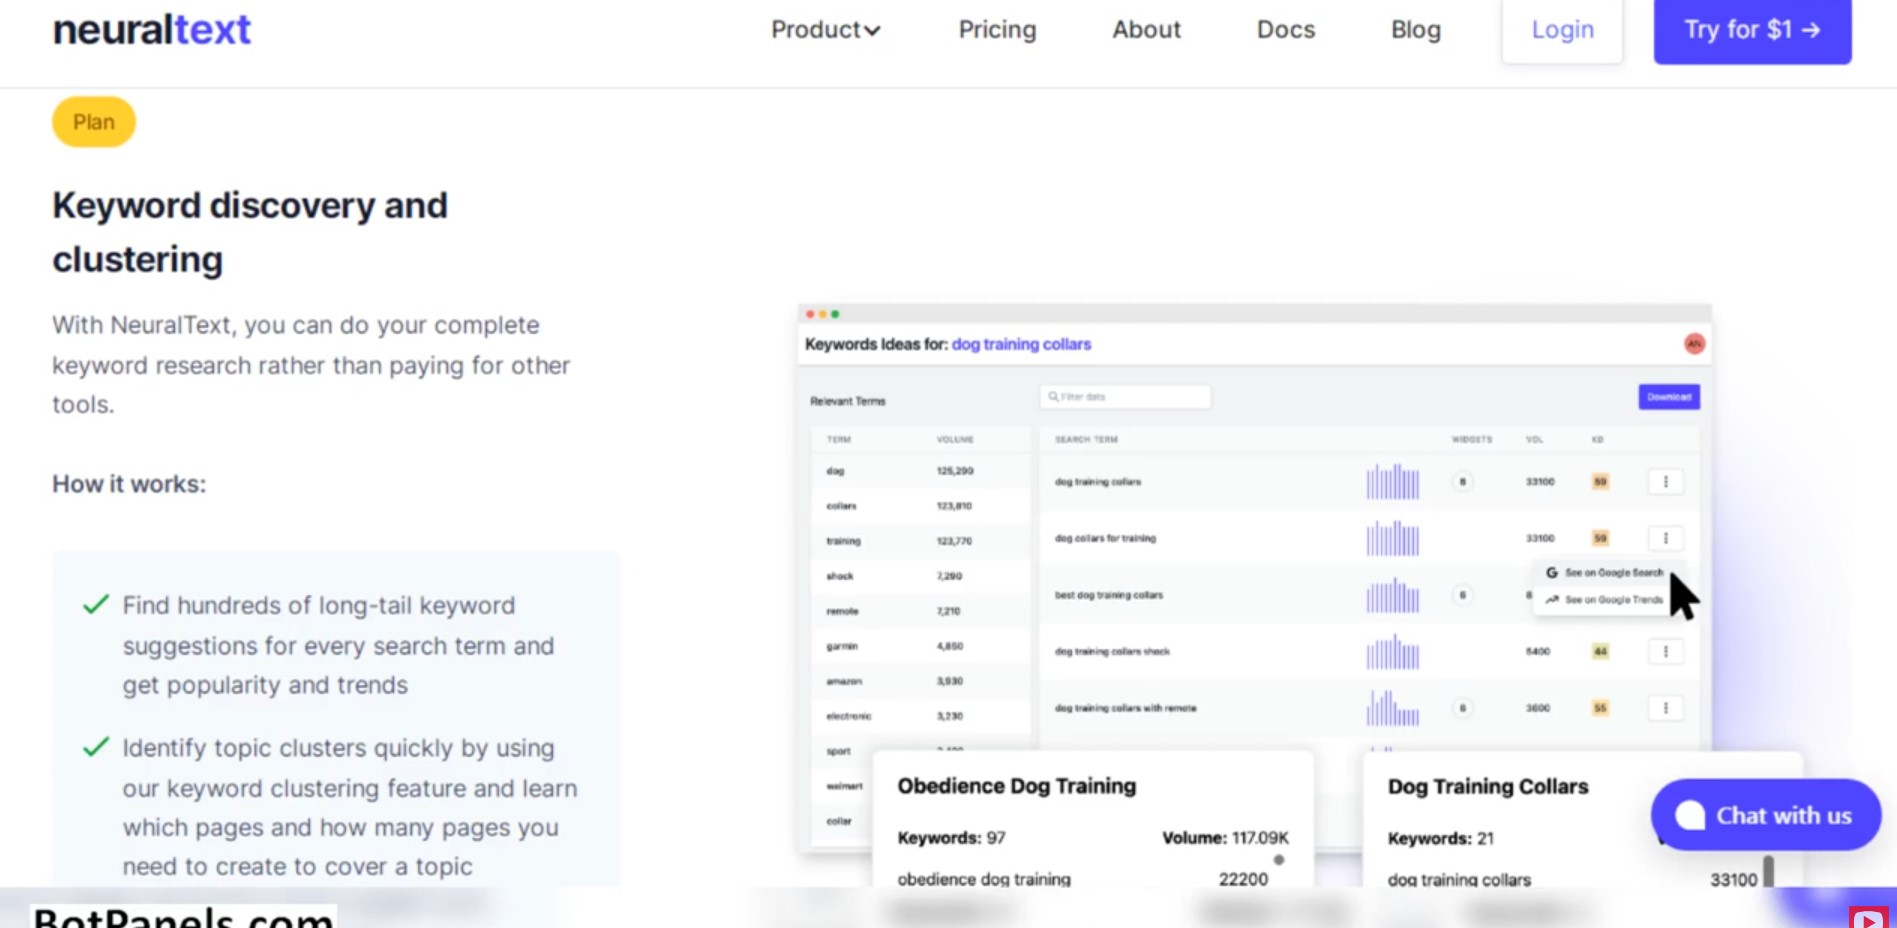This screenshot has height=928, width=1897.
Task: Click the blue Download button in screenshot
Action: click(x=1669, y=397)
